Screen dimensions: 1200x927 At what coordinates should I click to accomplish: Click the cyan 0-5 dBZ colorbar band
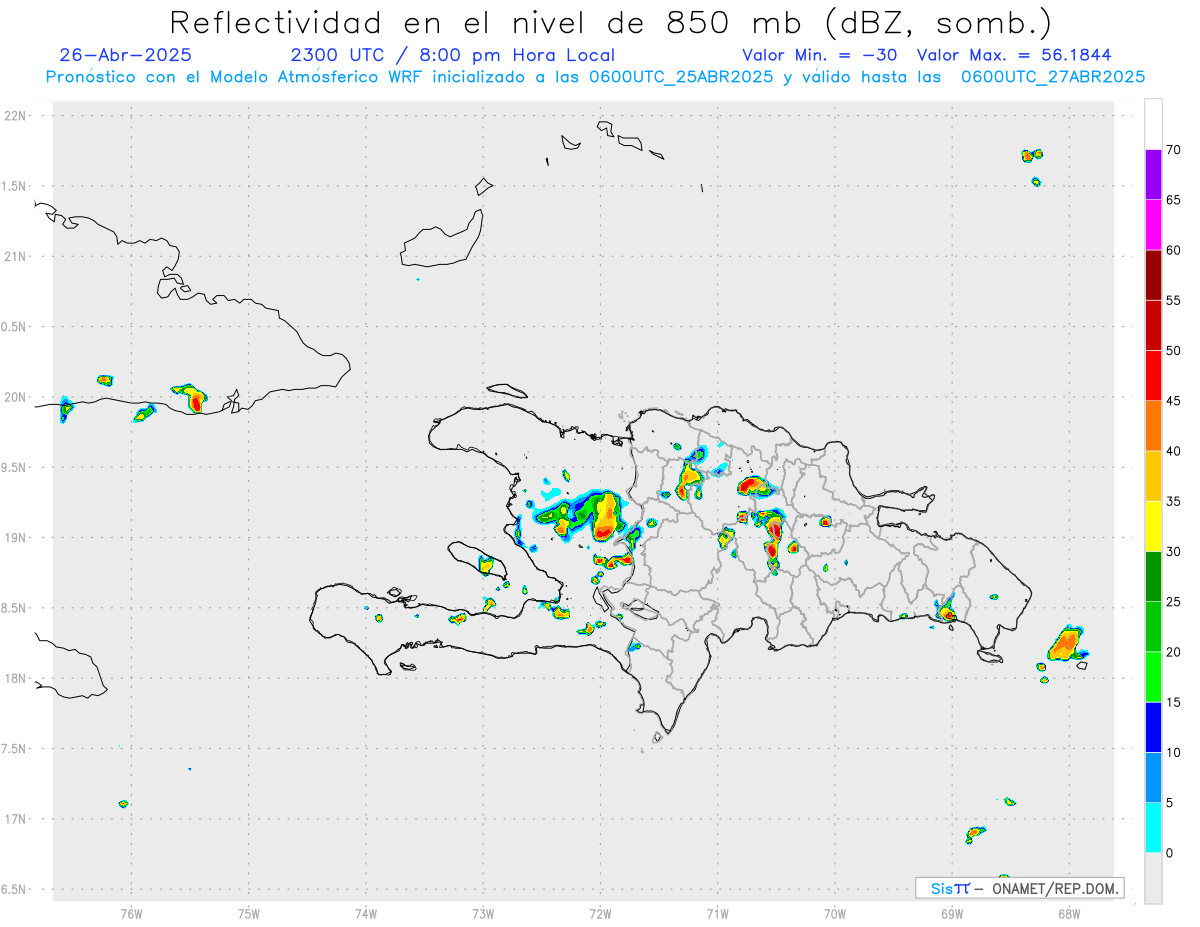pyautogui.click(x=1153, y=828)
